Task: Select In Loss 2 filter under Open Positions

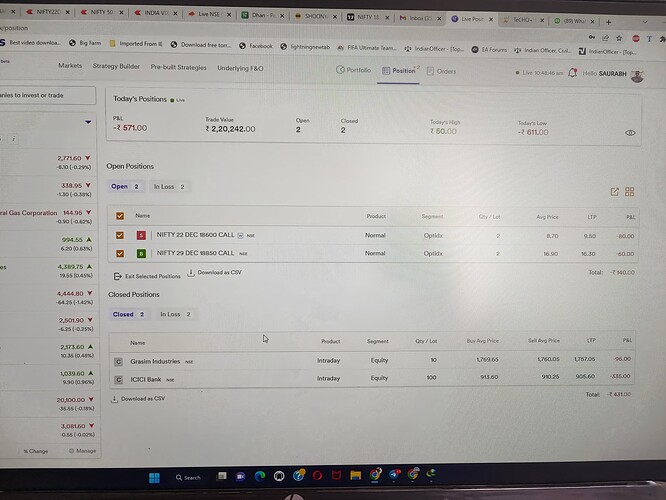Action: click(169, 186)
